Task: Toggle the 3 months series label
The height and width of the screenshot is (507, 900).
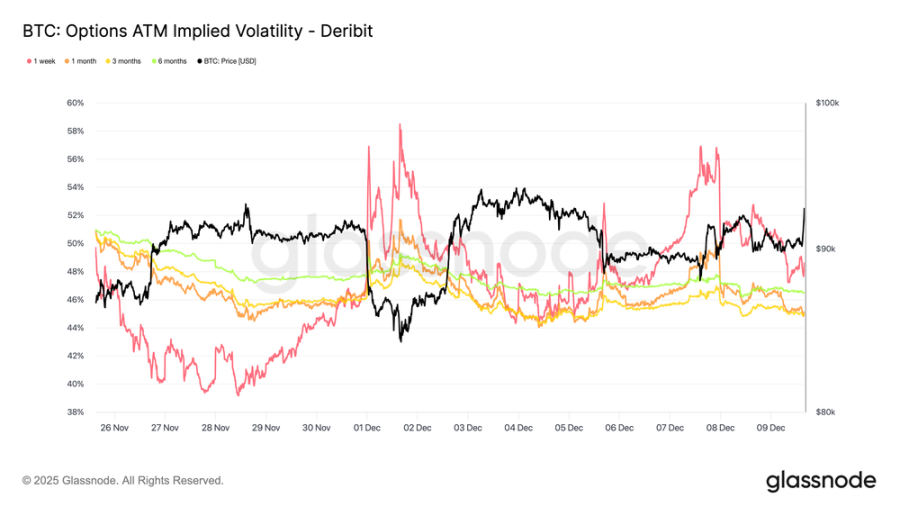Action: tap(127, 61)
